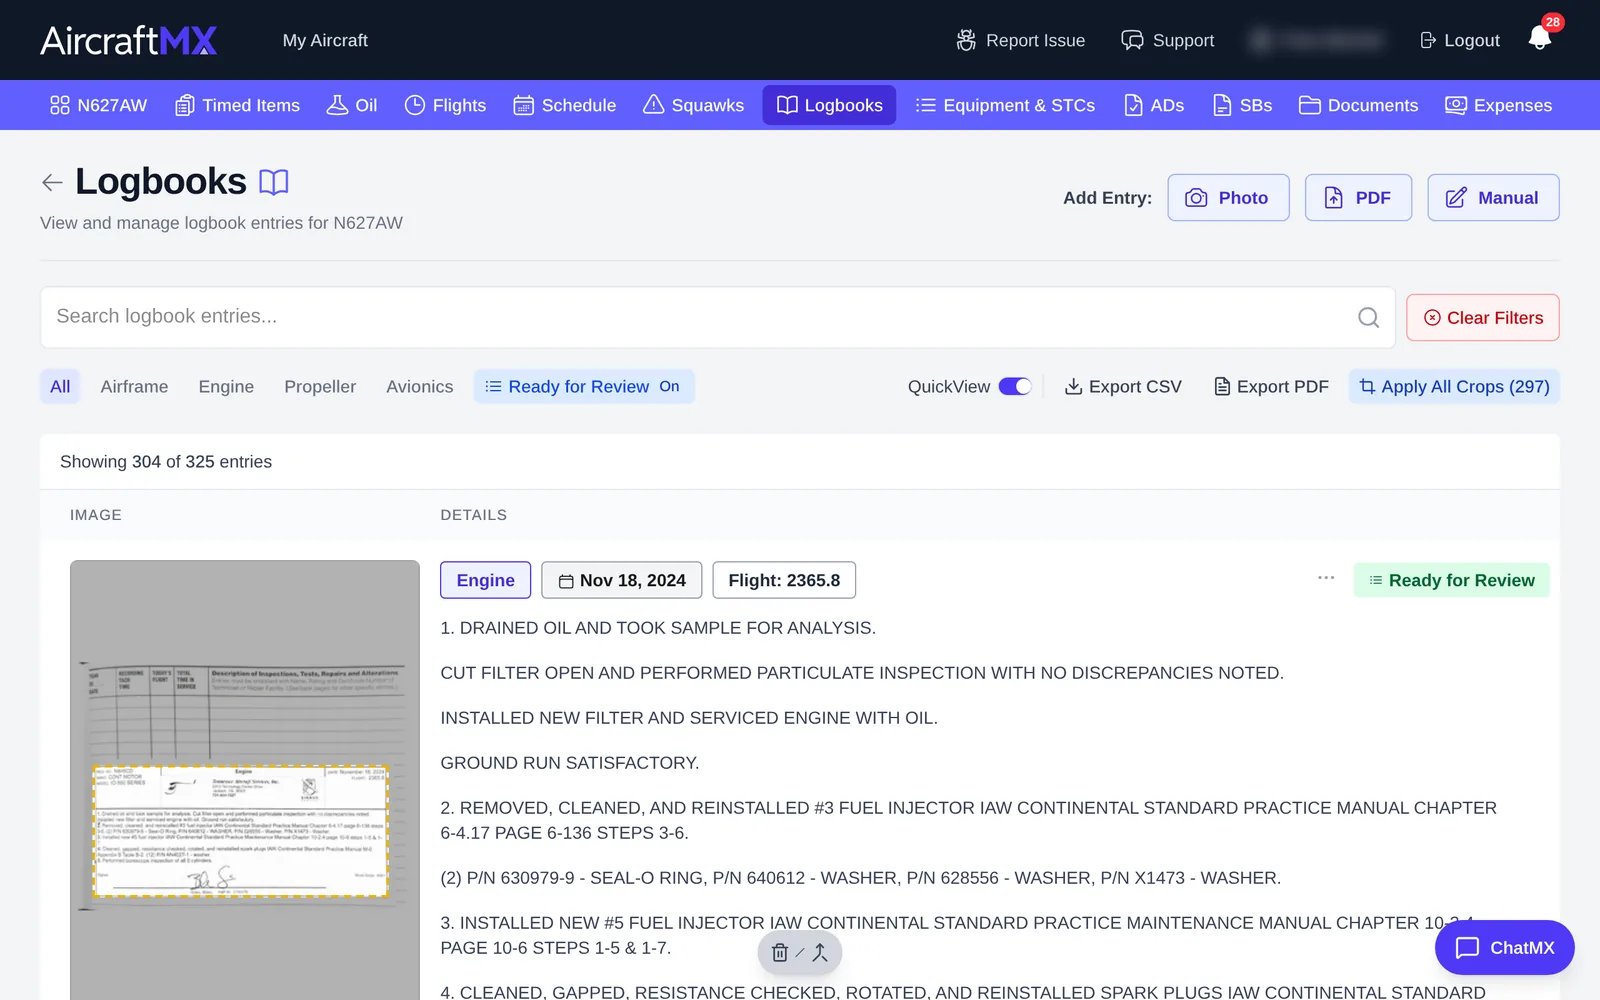Open the logbook entry image thumbnail
This screenshot has width=1600, height=1000.
click(245, 780)
